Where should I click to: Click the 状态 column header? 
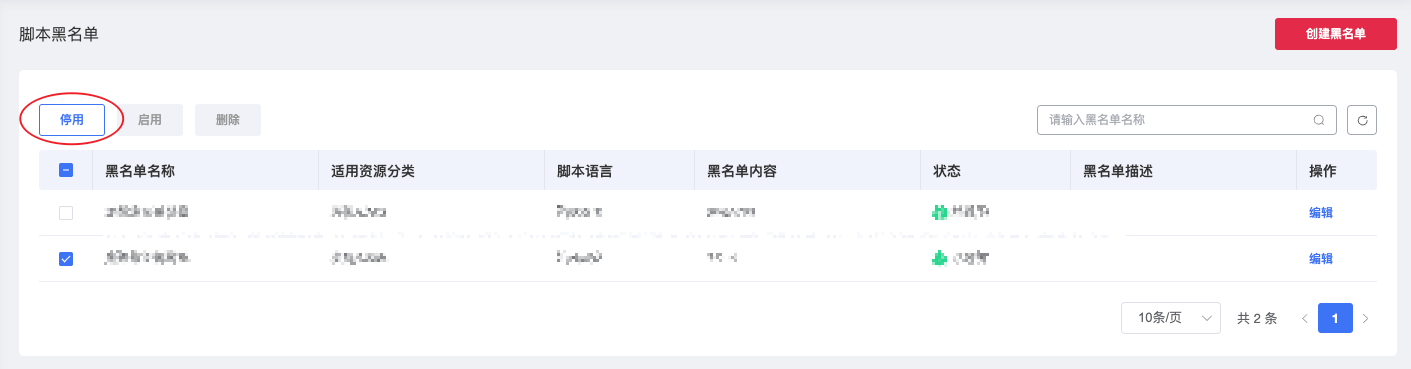click(x=947, y=170)
